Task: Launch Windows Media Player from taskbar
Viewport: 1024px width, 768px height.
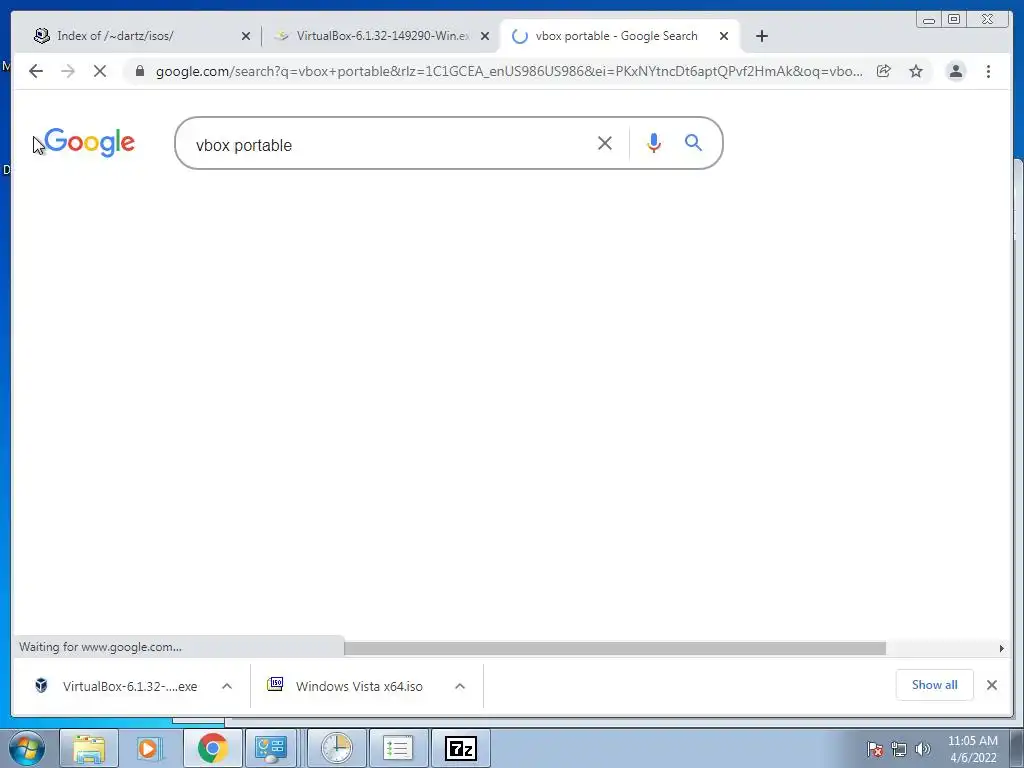Action: pyautogui.click(x=150, y=748)
